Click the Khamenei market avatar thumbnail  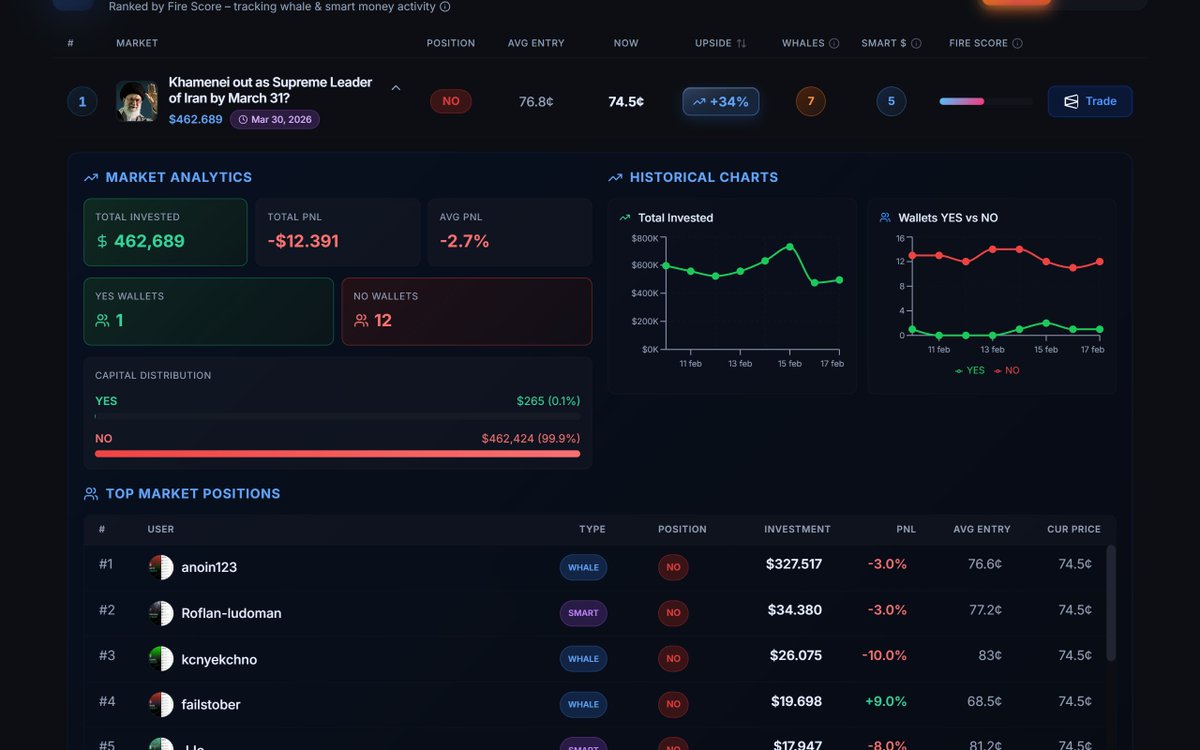point(136,101)
